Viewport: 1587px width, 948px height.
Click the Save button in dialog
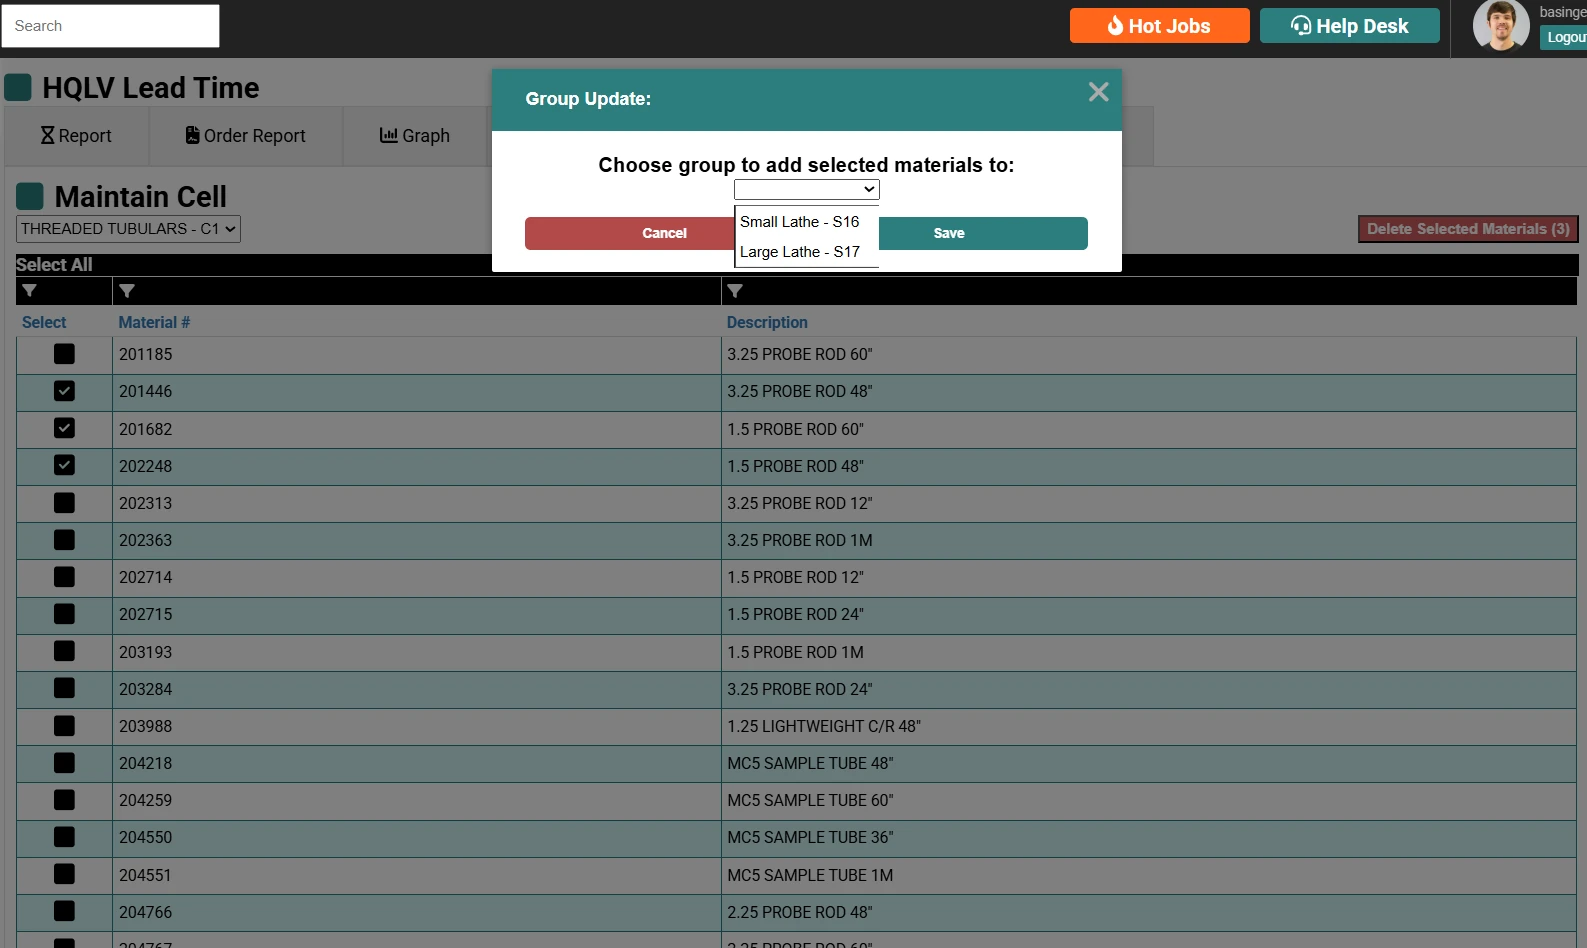pyautogui.click(x=983, y=233)
